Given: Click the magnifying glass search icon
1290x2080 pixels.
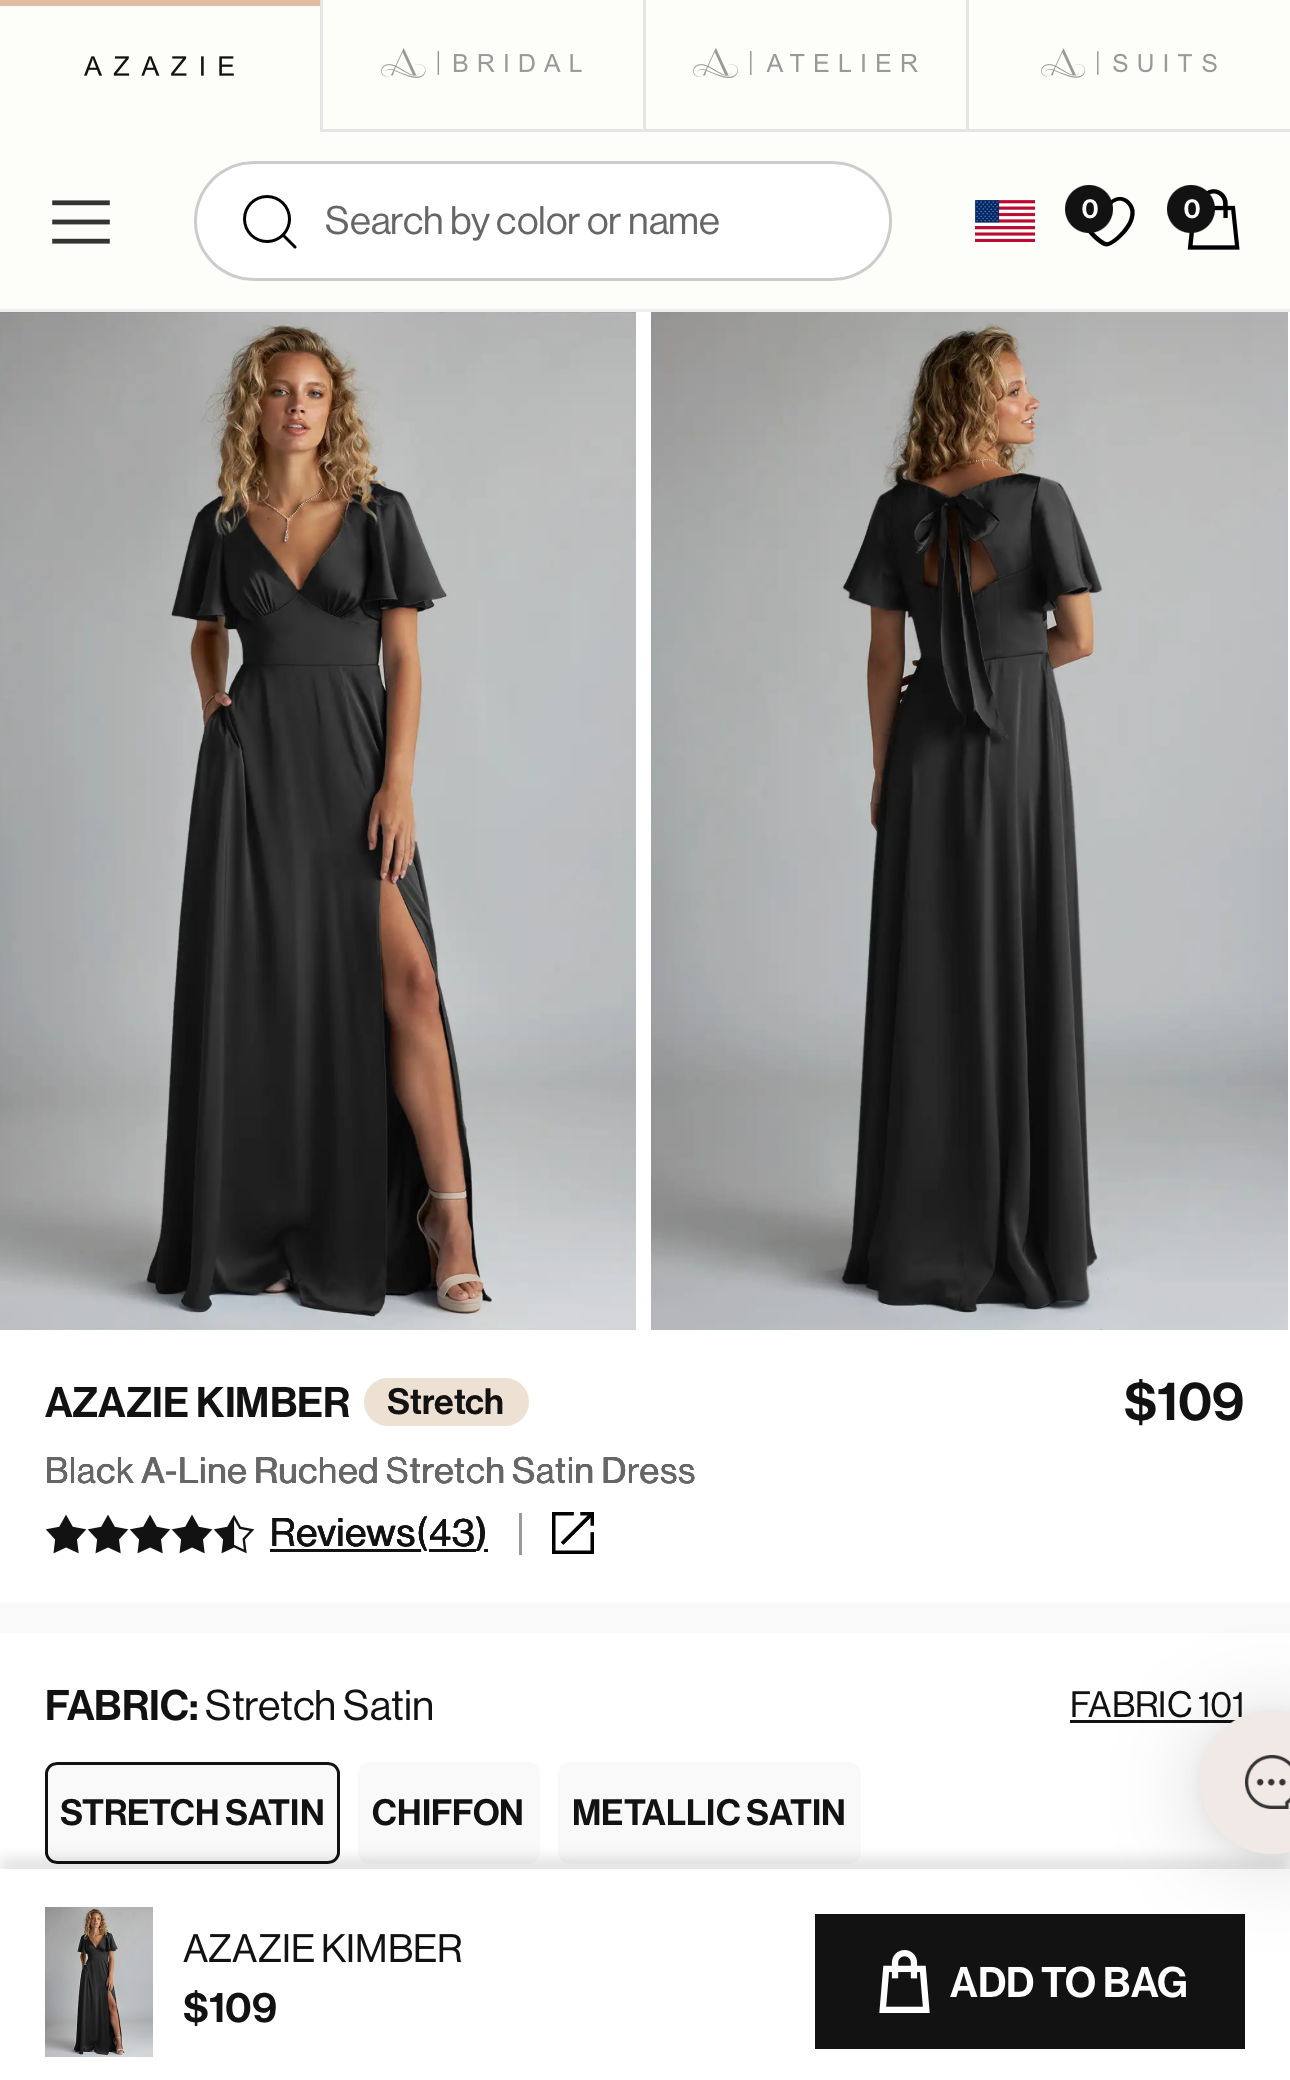Looking at the screenshot, I should coord(269,221).
